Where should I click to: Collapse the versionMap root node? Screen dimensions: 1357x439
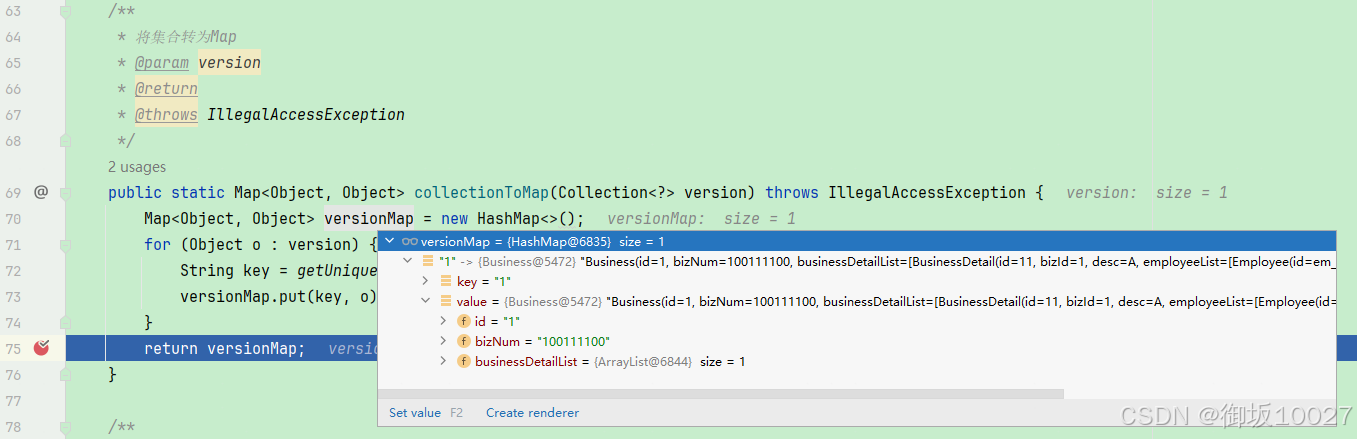389,241
